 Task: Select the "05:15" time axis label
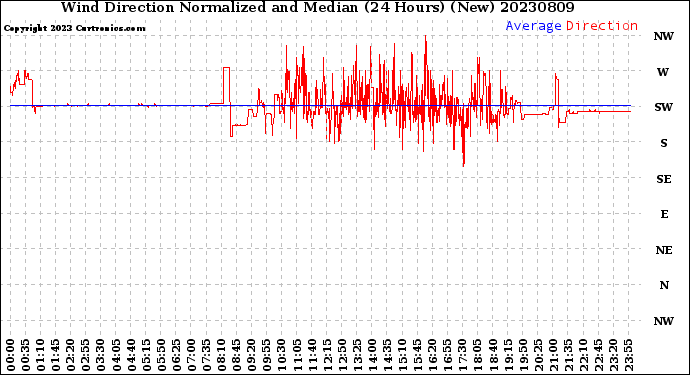tap(146, 355)
